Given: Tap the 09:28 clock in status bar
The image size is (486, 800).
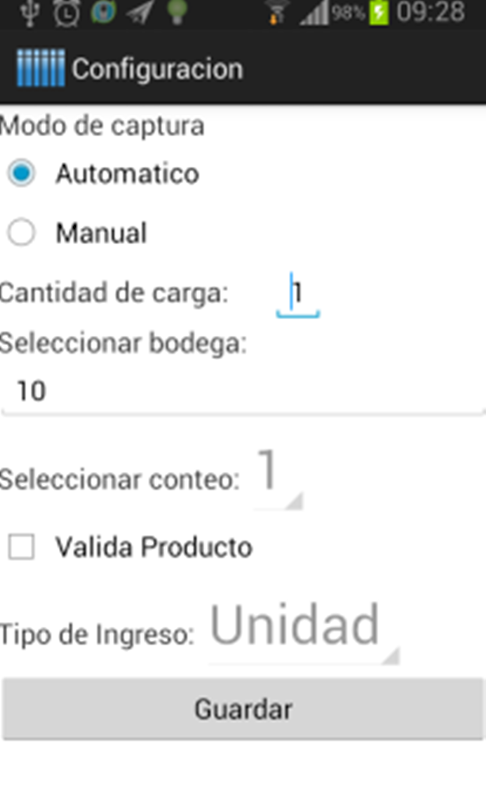Looking at the screenshot, I should 430,13.
